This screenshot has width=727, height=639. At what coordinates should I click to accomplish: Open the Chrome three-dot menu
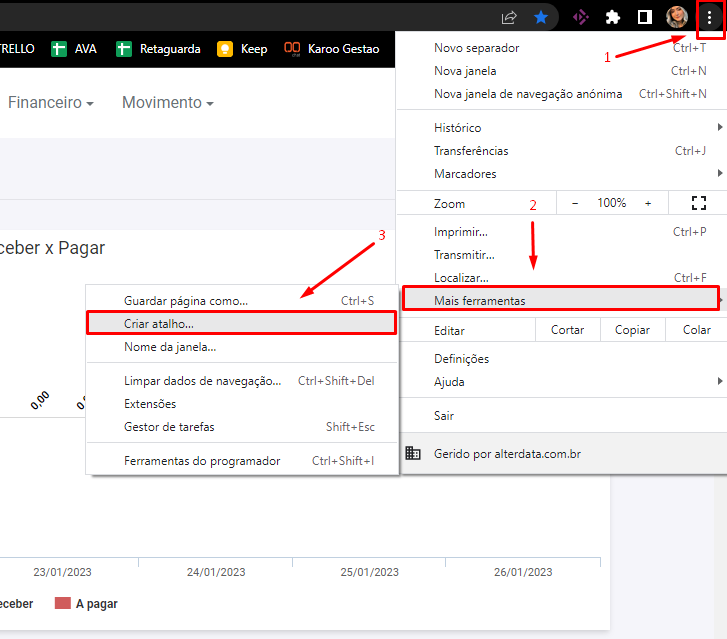click(x=709, y=18)
